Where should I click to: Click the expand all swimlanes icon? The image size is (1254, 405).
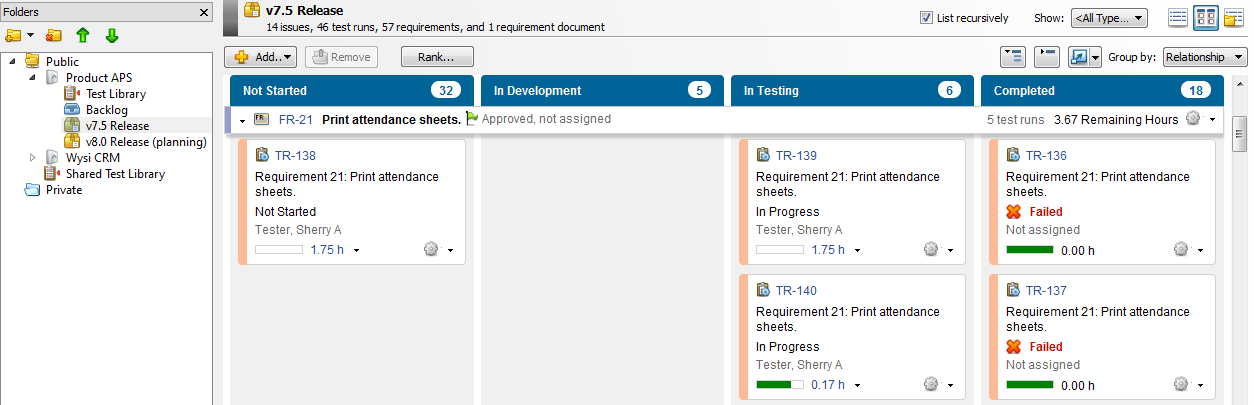pos(1012,57)
